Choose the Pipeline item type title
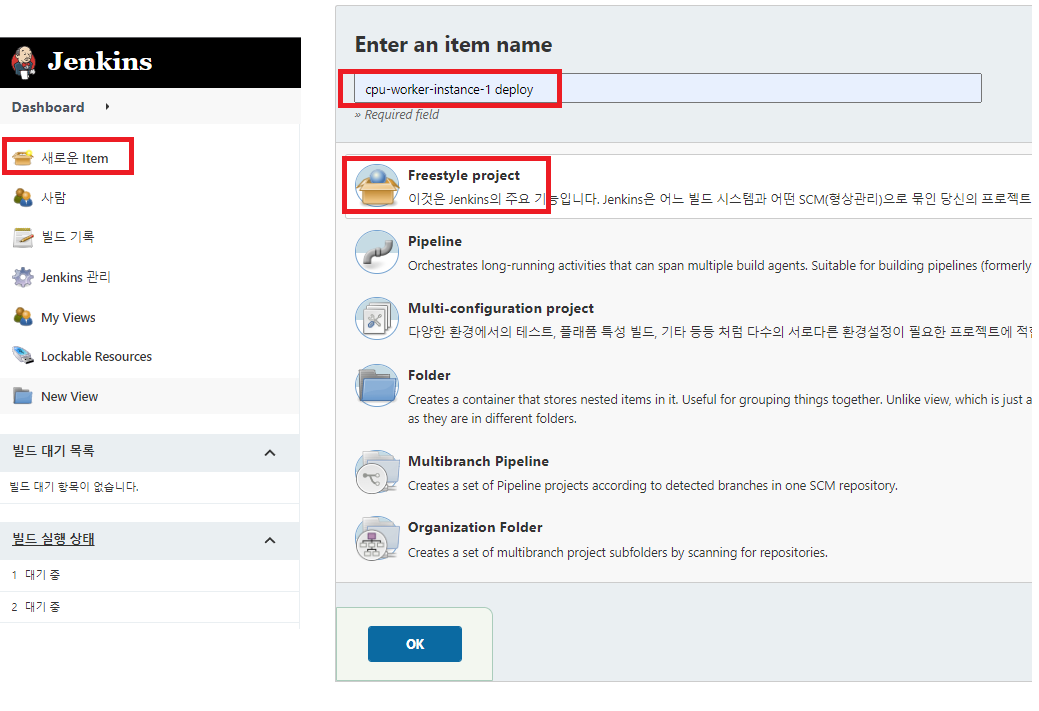 coord(435,241)
